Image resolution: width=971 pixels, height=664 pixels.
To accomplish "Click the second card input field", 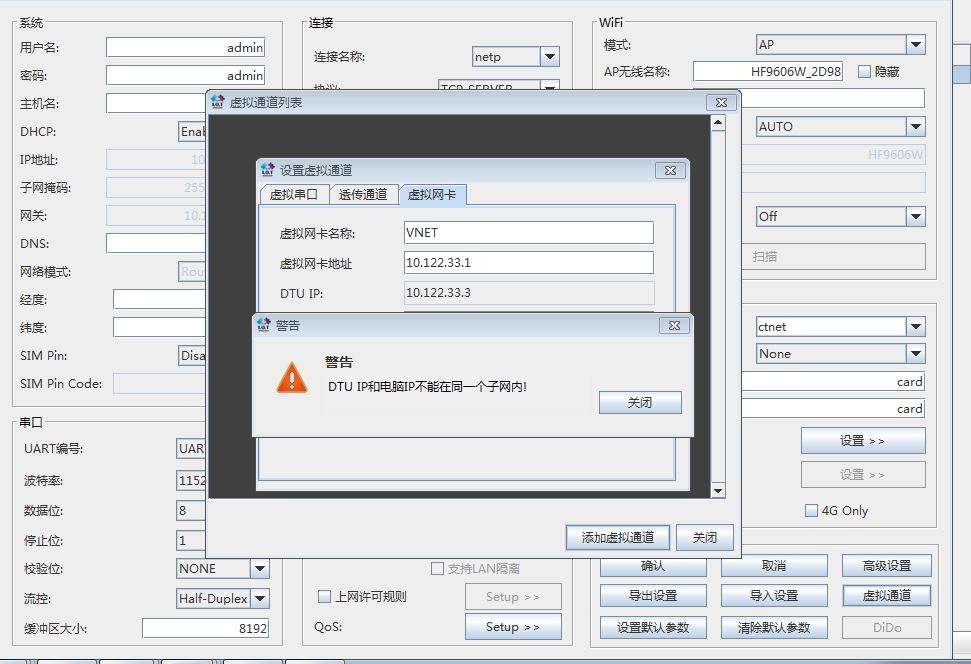I will 834,409.
